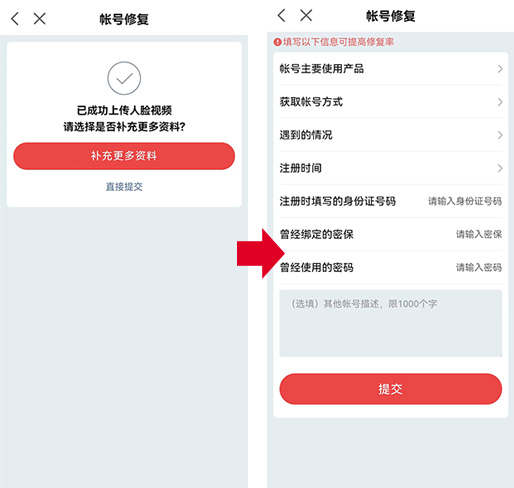Click the 请输入密码 input field

(479, 267)
